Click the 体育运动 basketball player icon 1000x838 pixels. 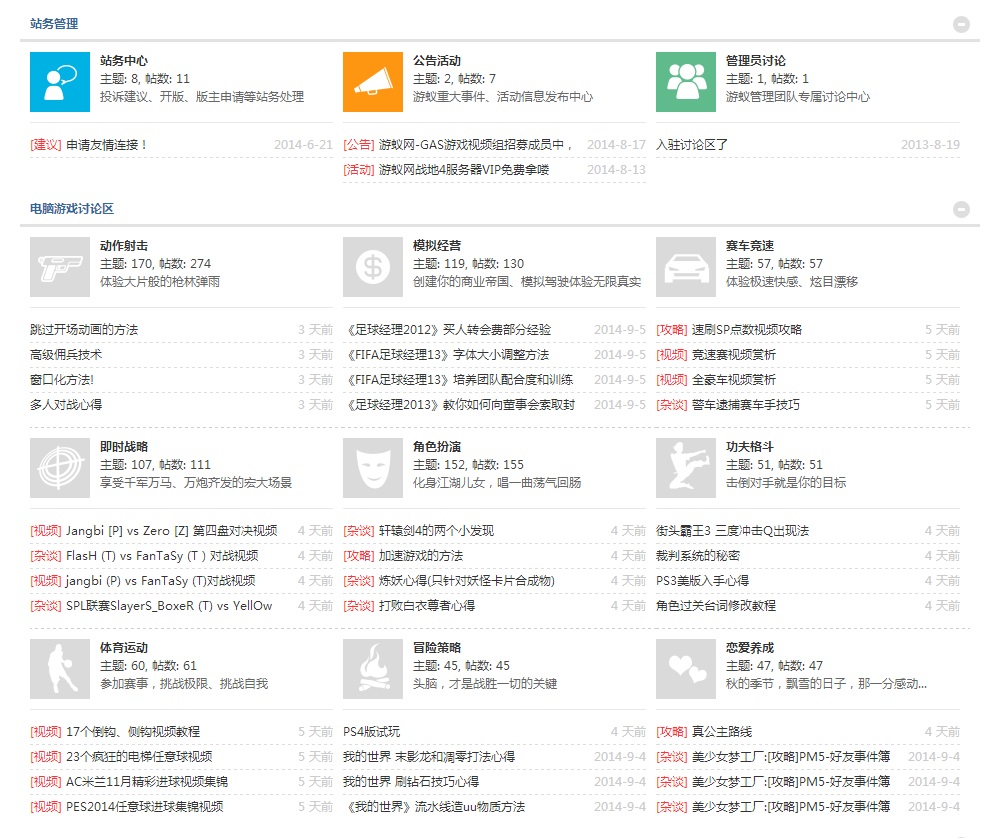[x=60, y=669]
